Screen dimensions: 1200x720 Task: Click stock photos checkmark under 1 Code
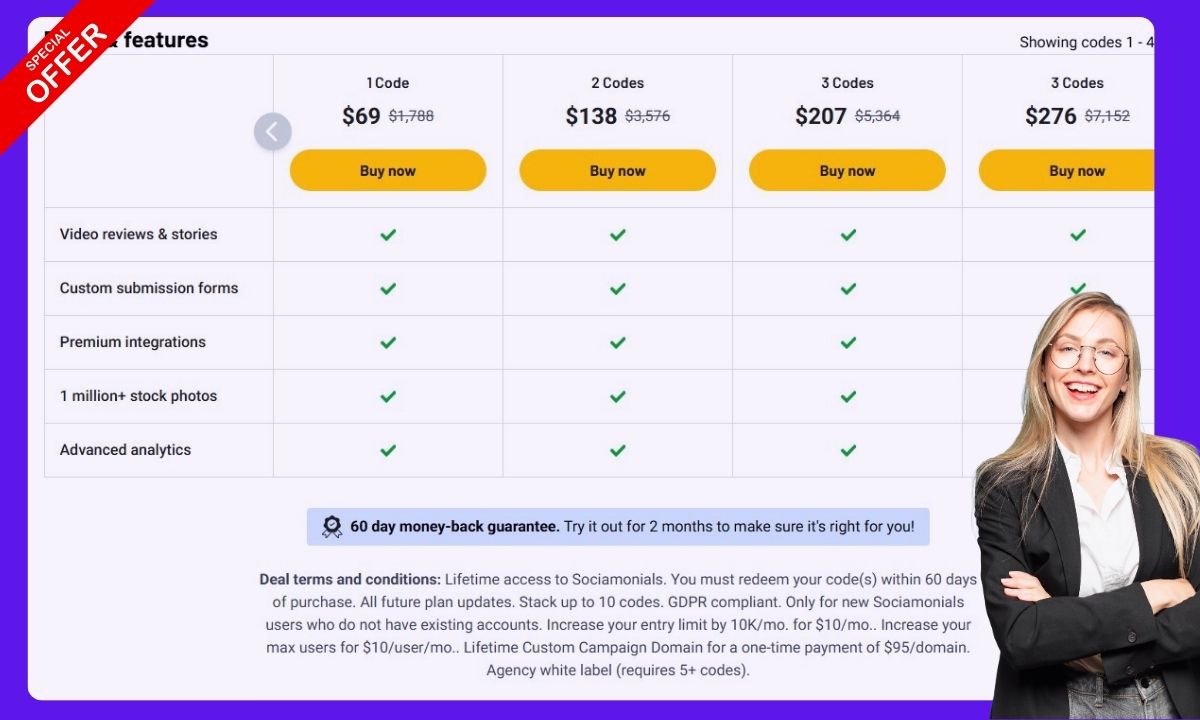click(x=388, y=397)
